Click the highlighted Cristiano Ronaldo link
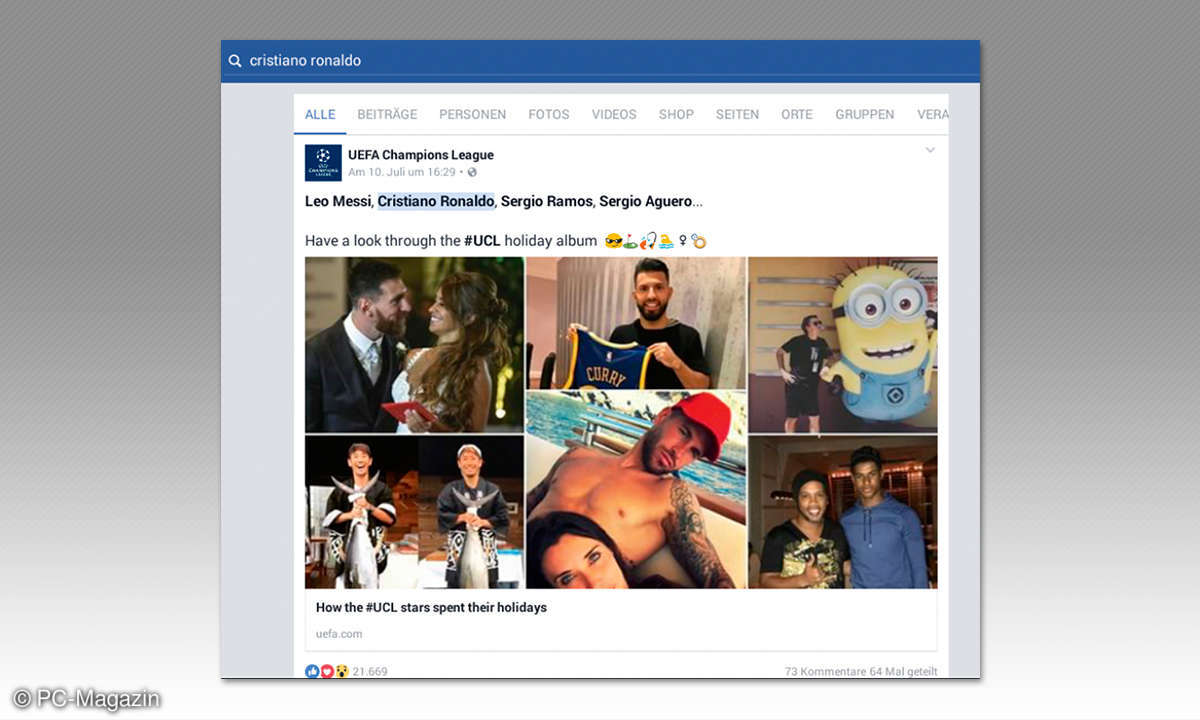This screenshot has width=1200, height=720. (x=436, y=201)
